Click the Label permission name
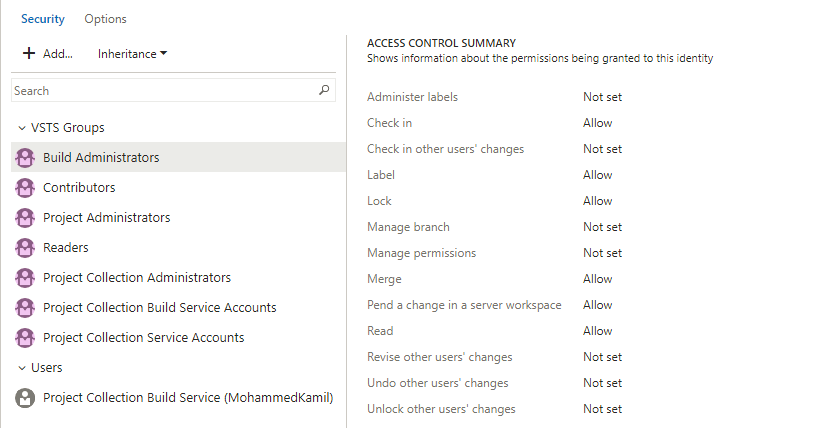 (381, 175)
